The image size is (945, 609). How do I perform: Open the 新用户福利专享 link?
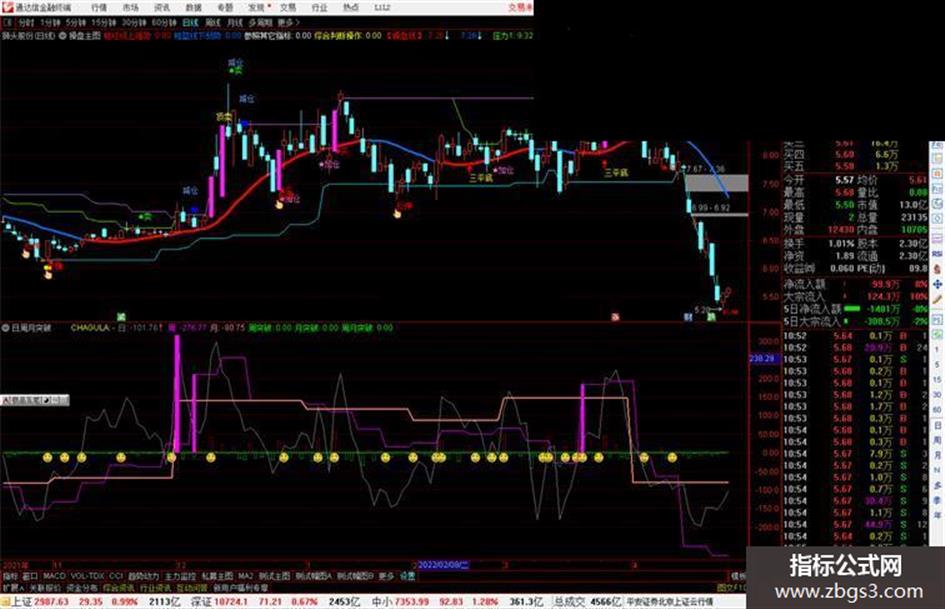[241, 587]
